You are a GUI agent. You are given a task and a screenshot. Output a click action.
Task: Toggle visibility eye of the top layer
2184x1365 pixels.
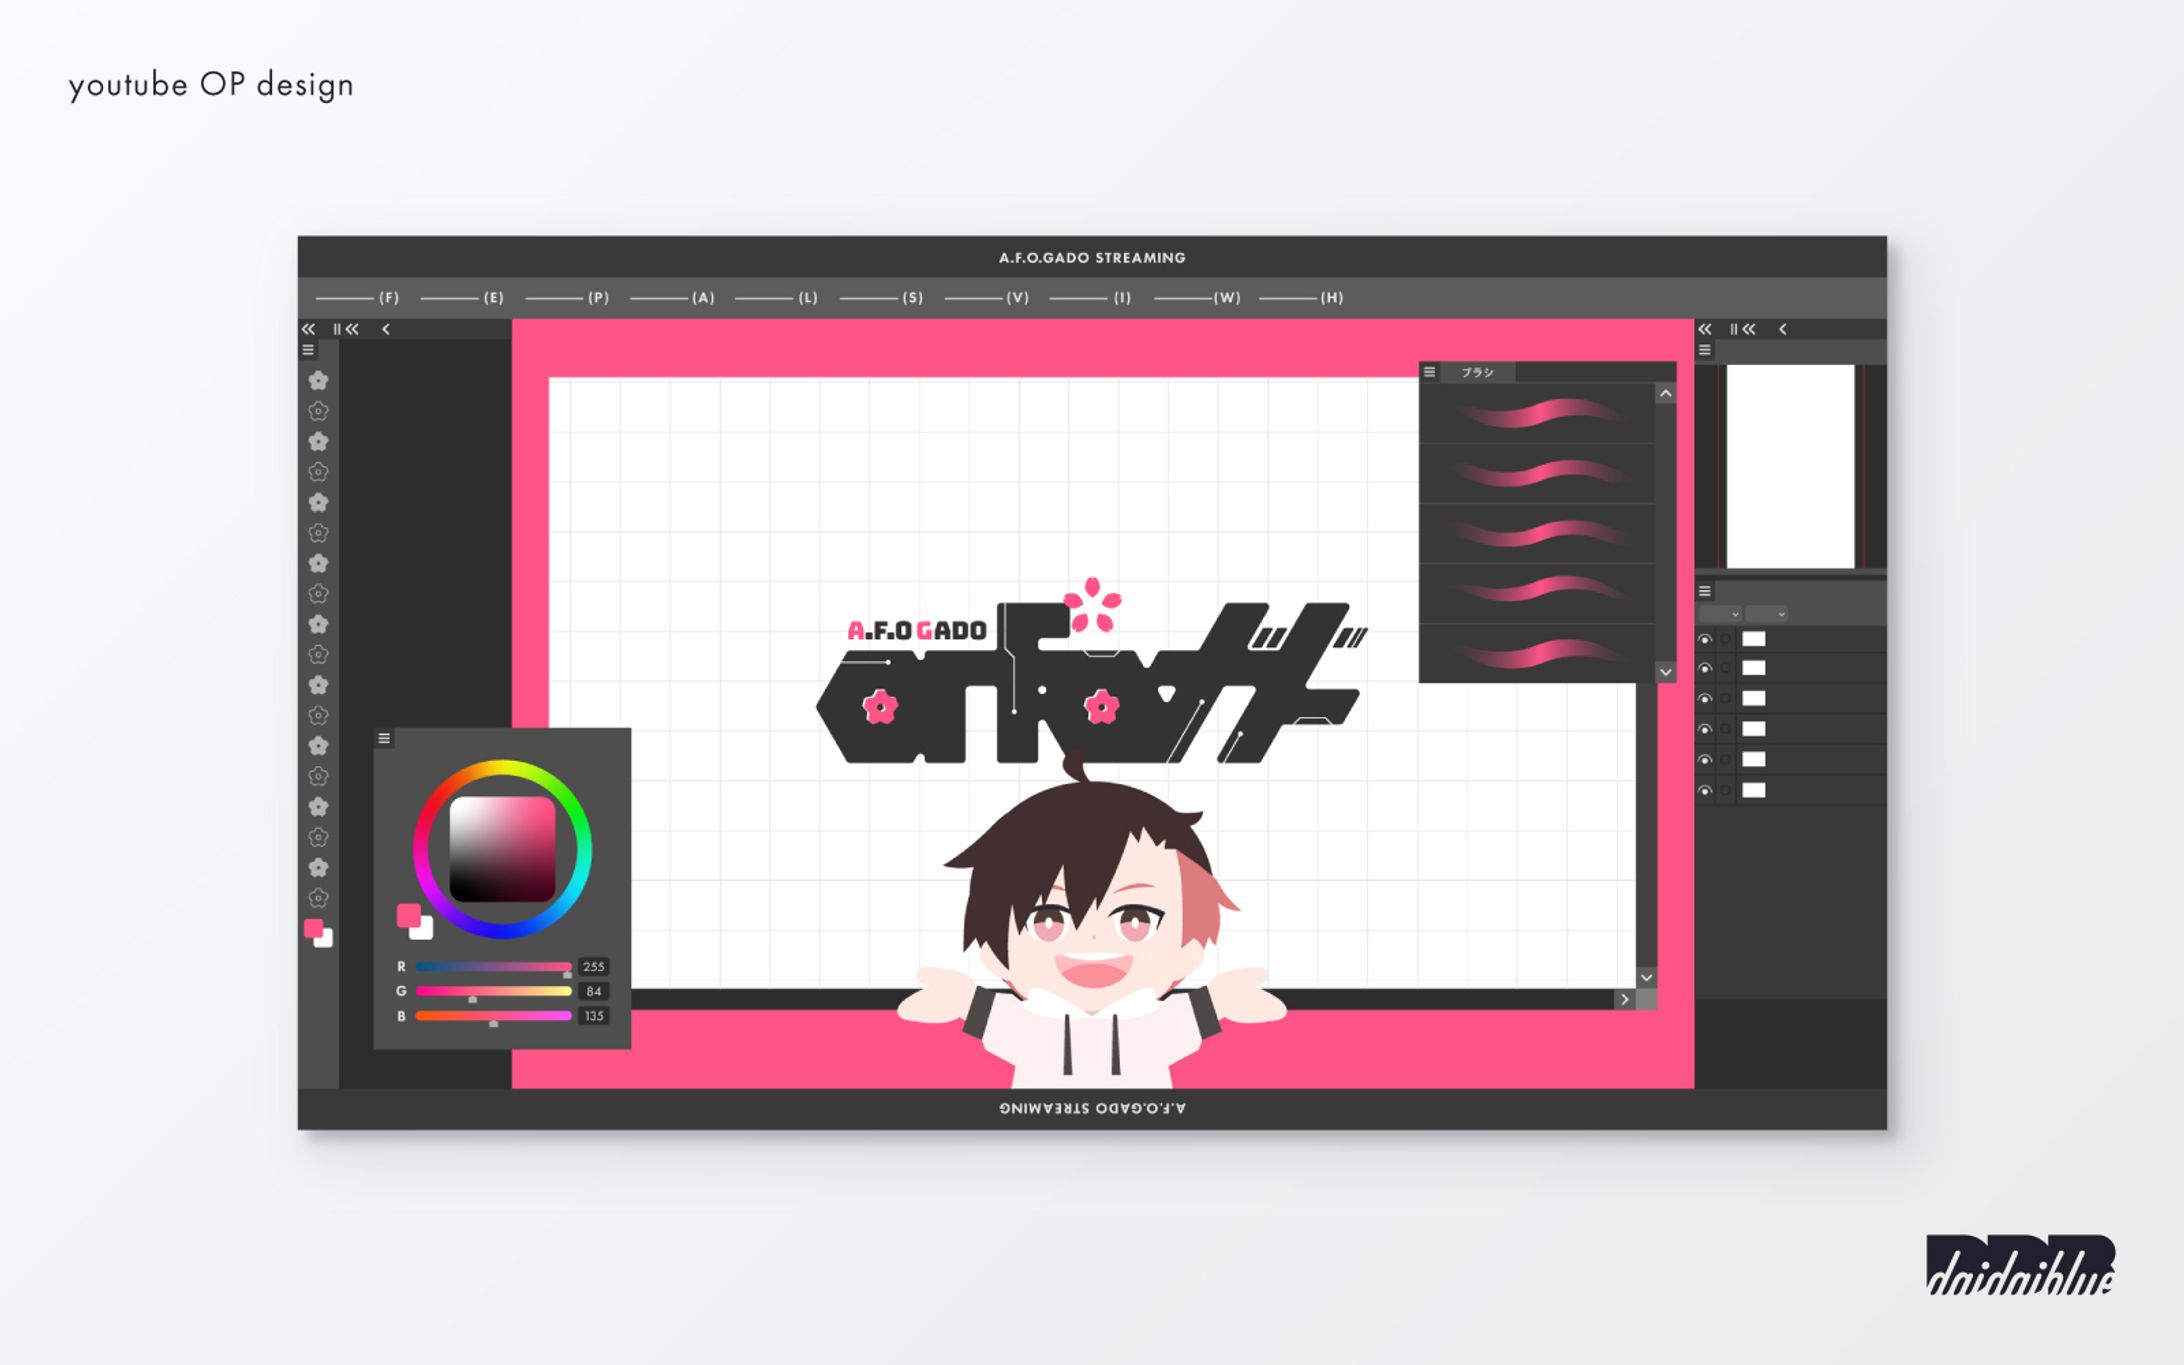pyautogui.click(x=1705, y=639)
